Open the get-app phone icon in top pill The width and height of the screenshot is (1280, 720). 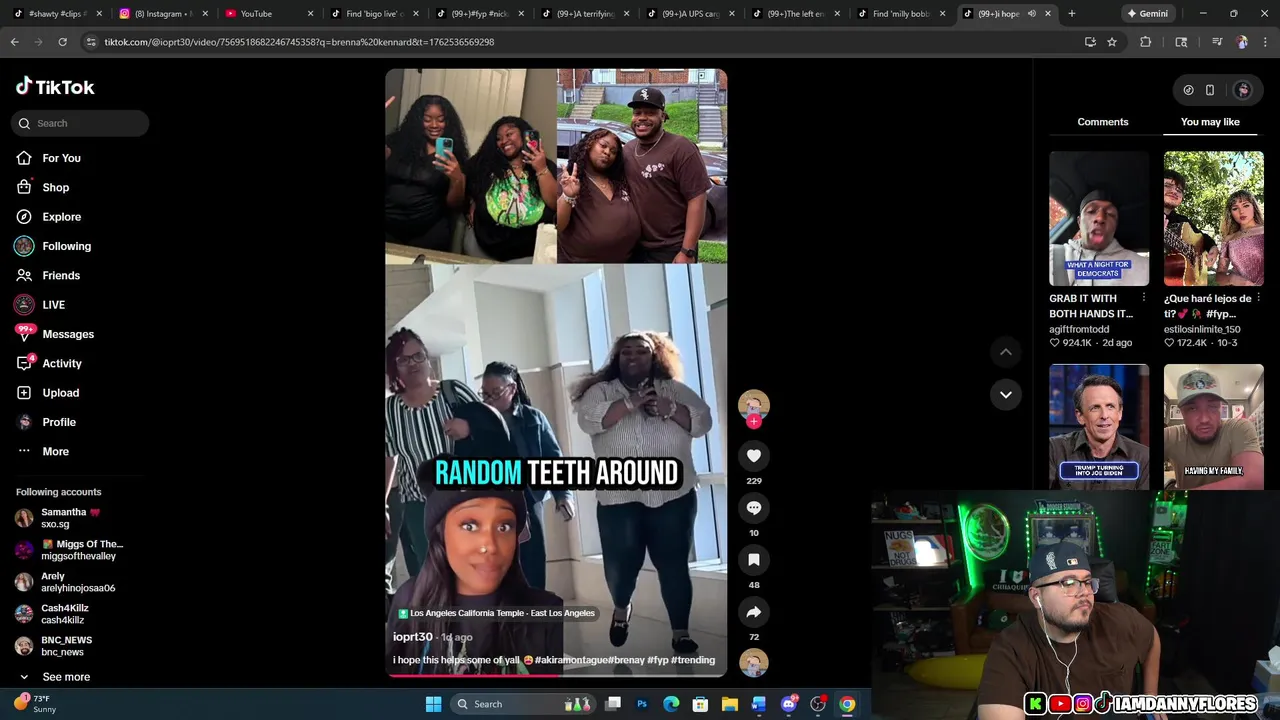(x=1210, y=90)
